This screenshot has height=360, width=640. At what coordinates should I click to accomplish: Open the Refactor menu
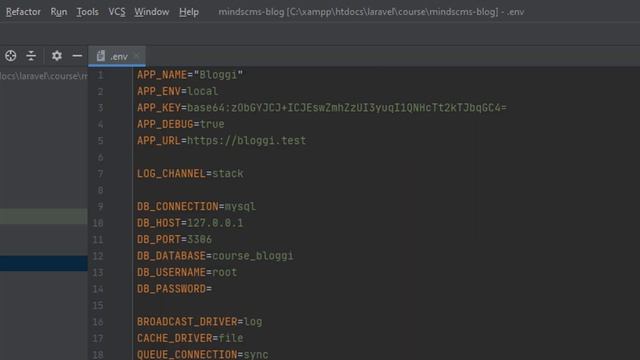pos(23,12)
